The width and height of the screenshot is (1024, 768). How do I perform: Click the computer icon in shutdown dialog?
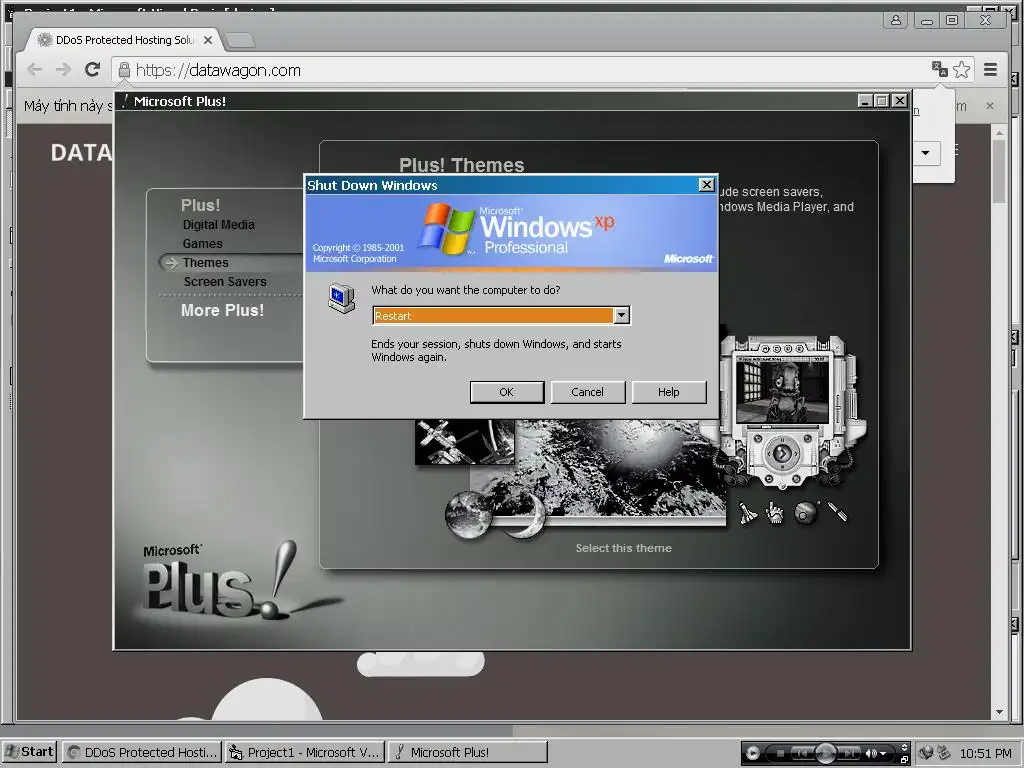(342, 298)
